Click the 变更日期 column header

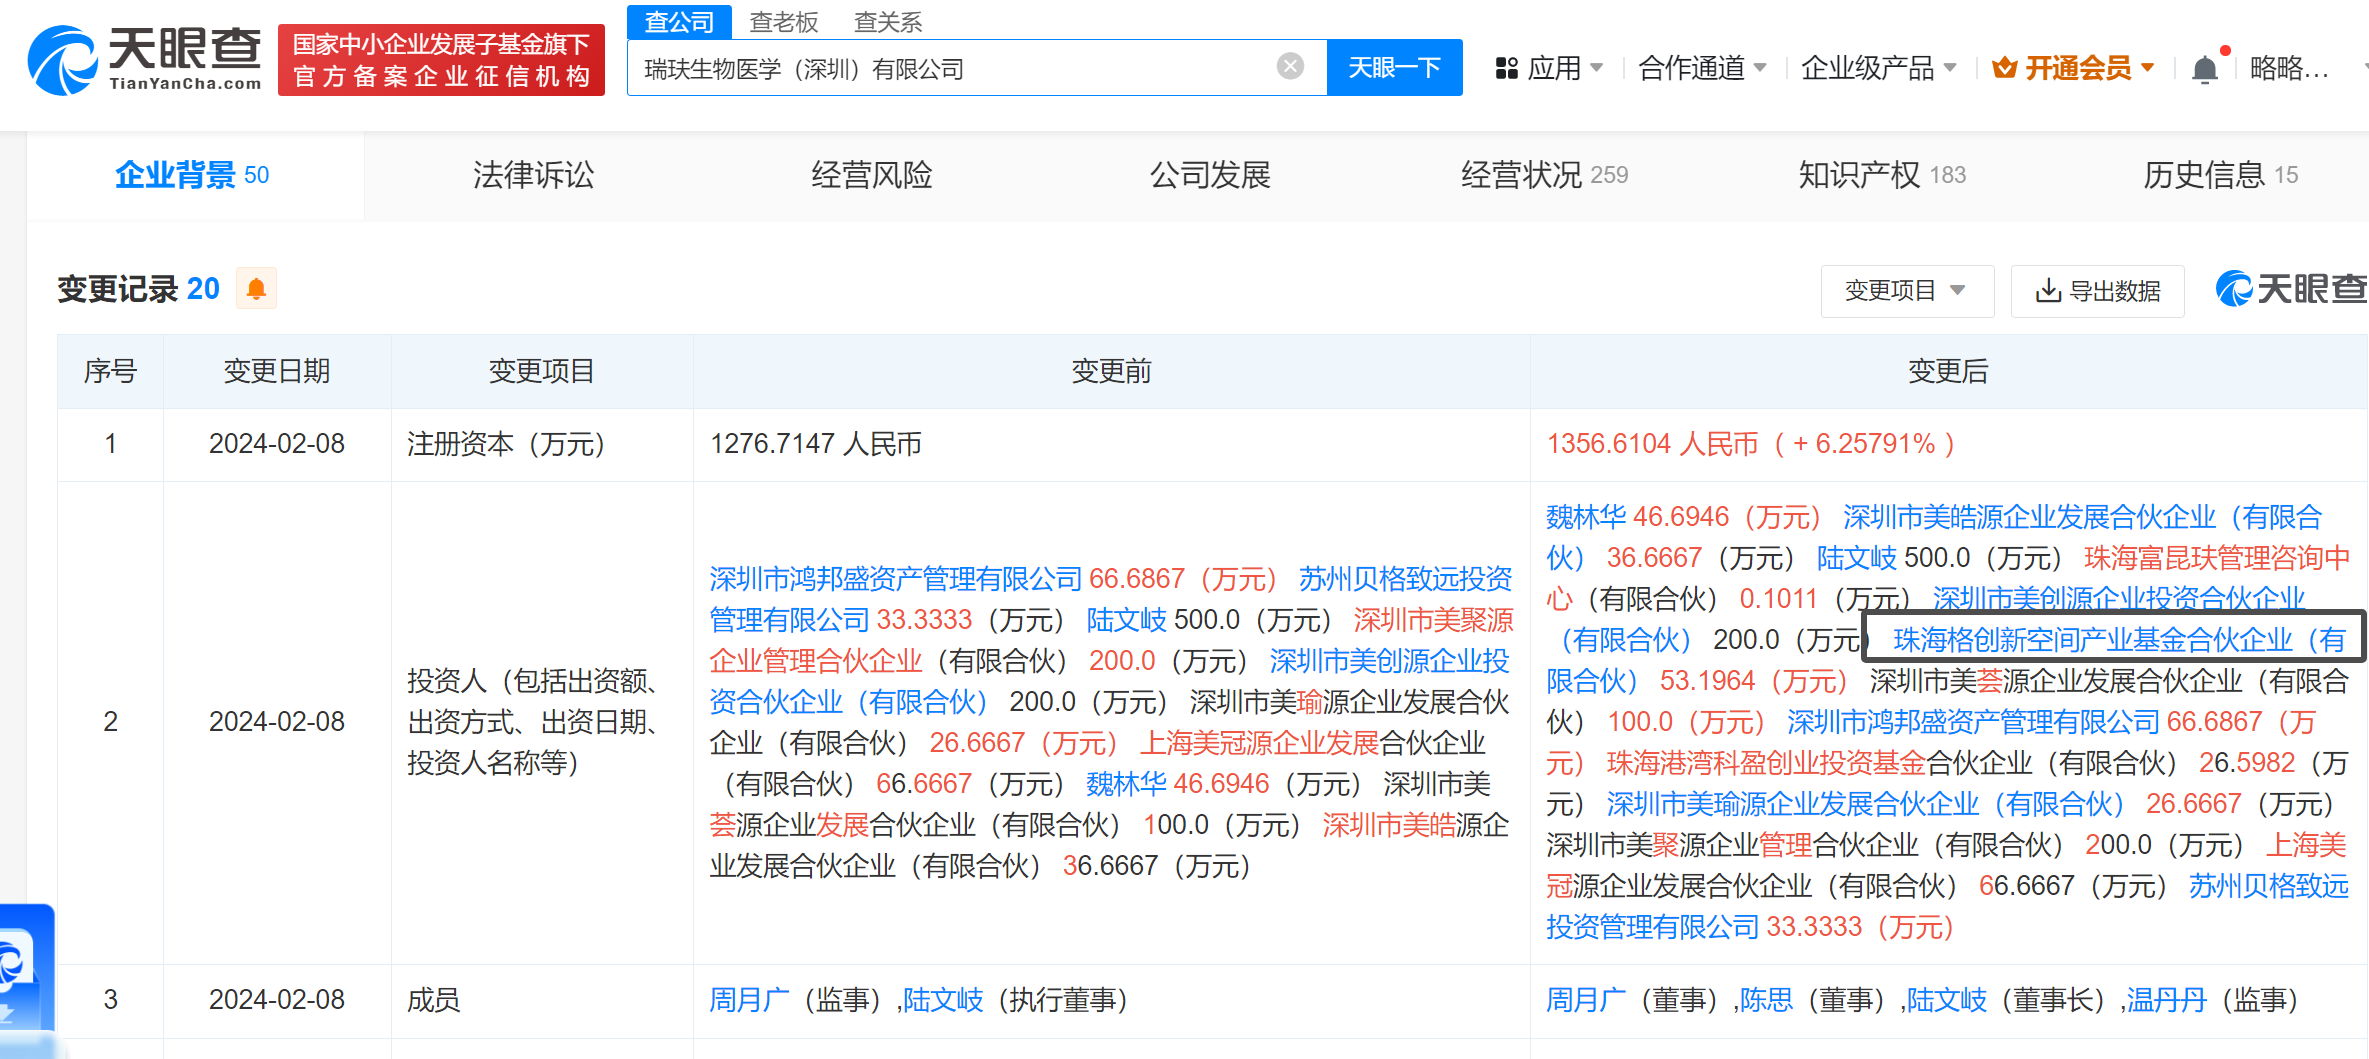pyautogui.click(x=277, y=371)
